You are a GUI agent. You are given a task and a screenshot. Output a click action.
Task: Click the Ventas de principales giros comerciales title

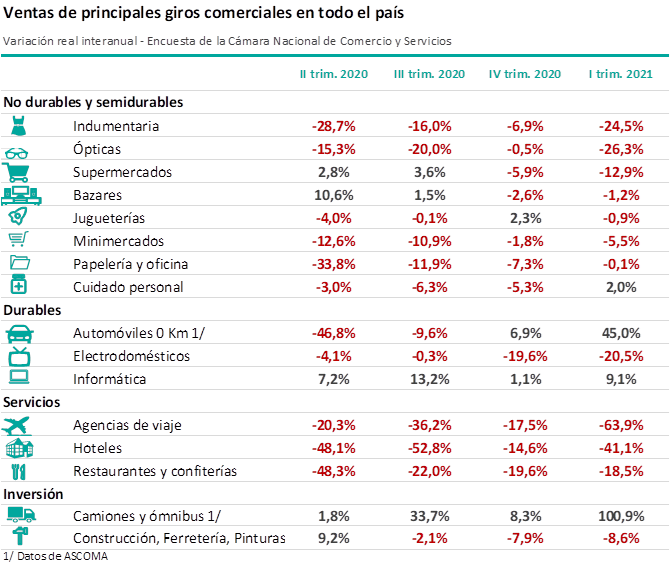tap(203, 13)
